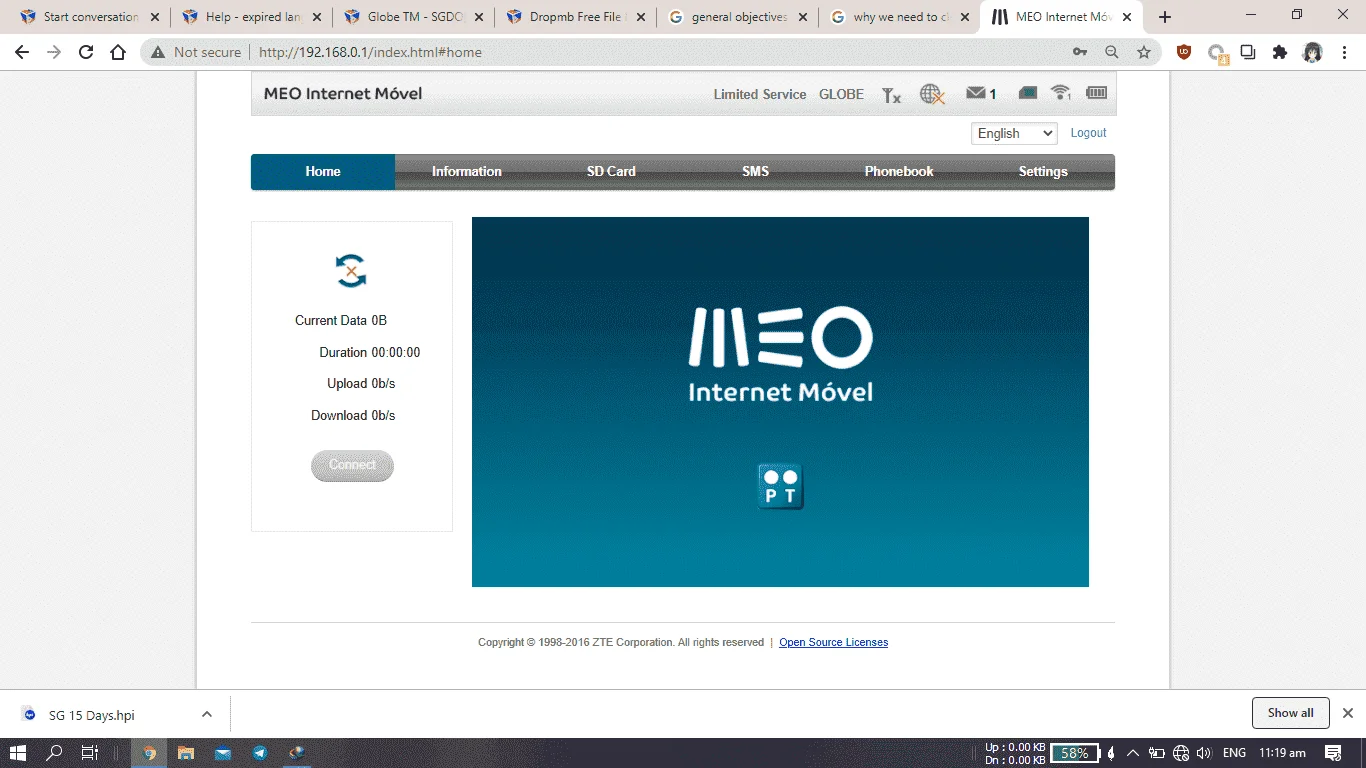Click the Limited Service status text
Image resolution: width=1366 pixels, height=768 pixels.
(x=760, y=95)
